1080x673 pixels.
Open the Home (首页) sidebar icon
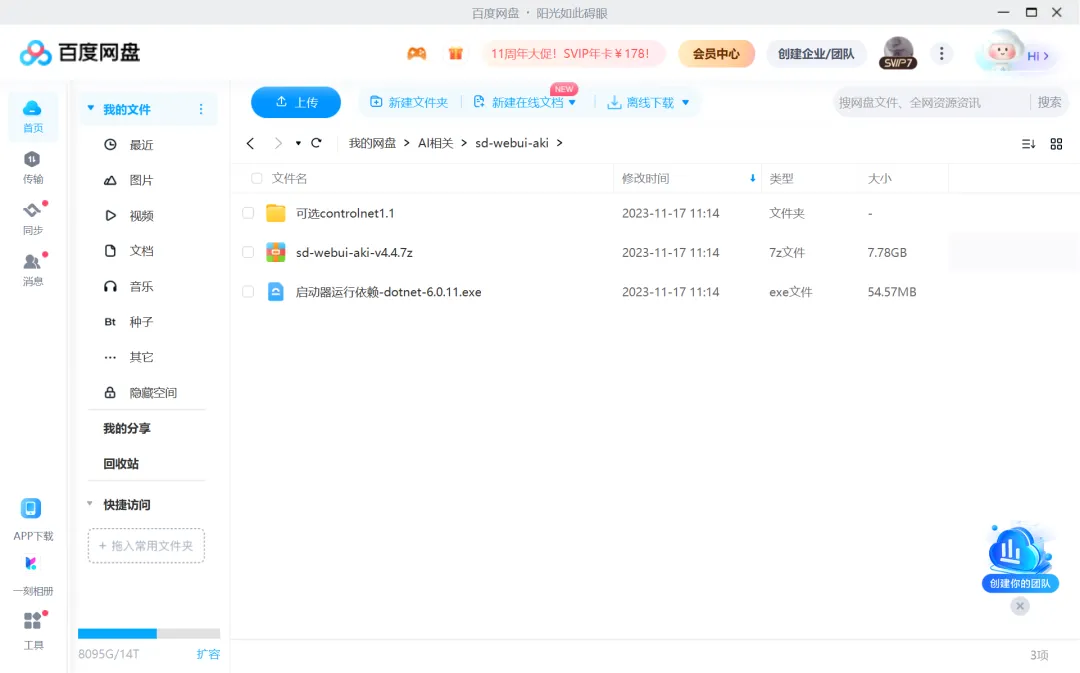32,116
